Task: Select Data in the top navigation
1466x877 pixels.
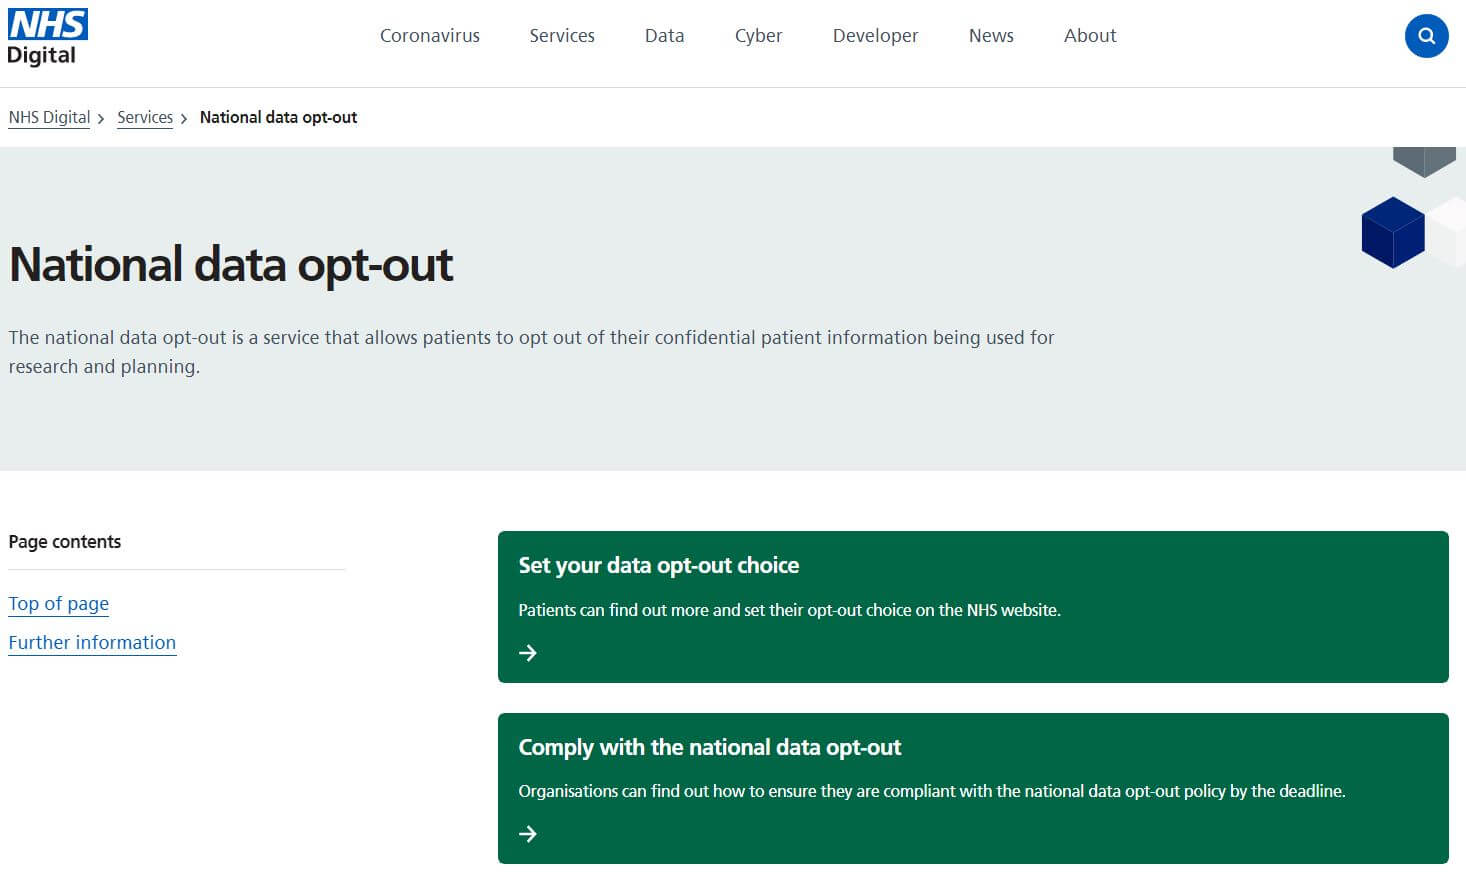Action: pos(664,36)
